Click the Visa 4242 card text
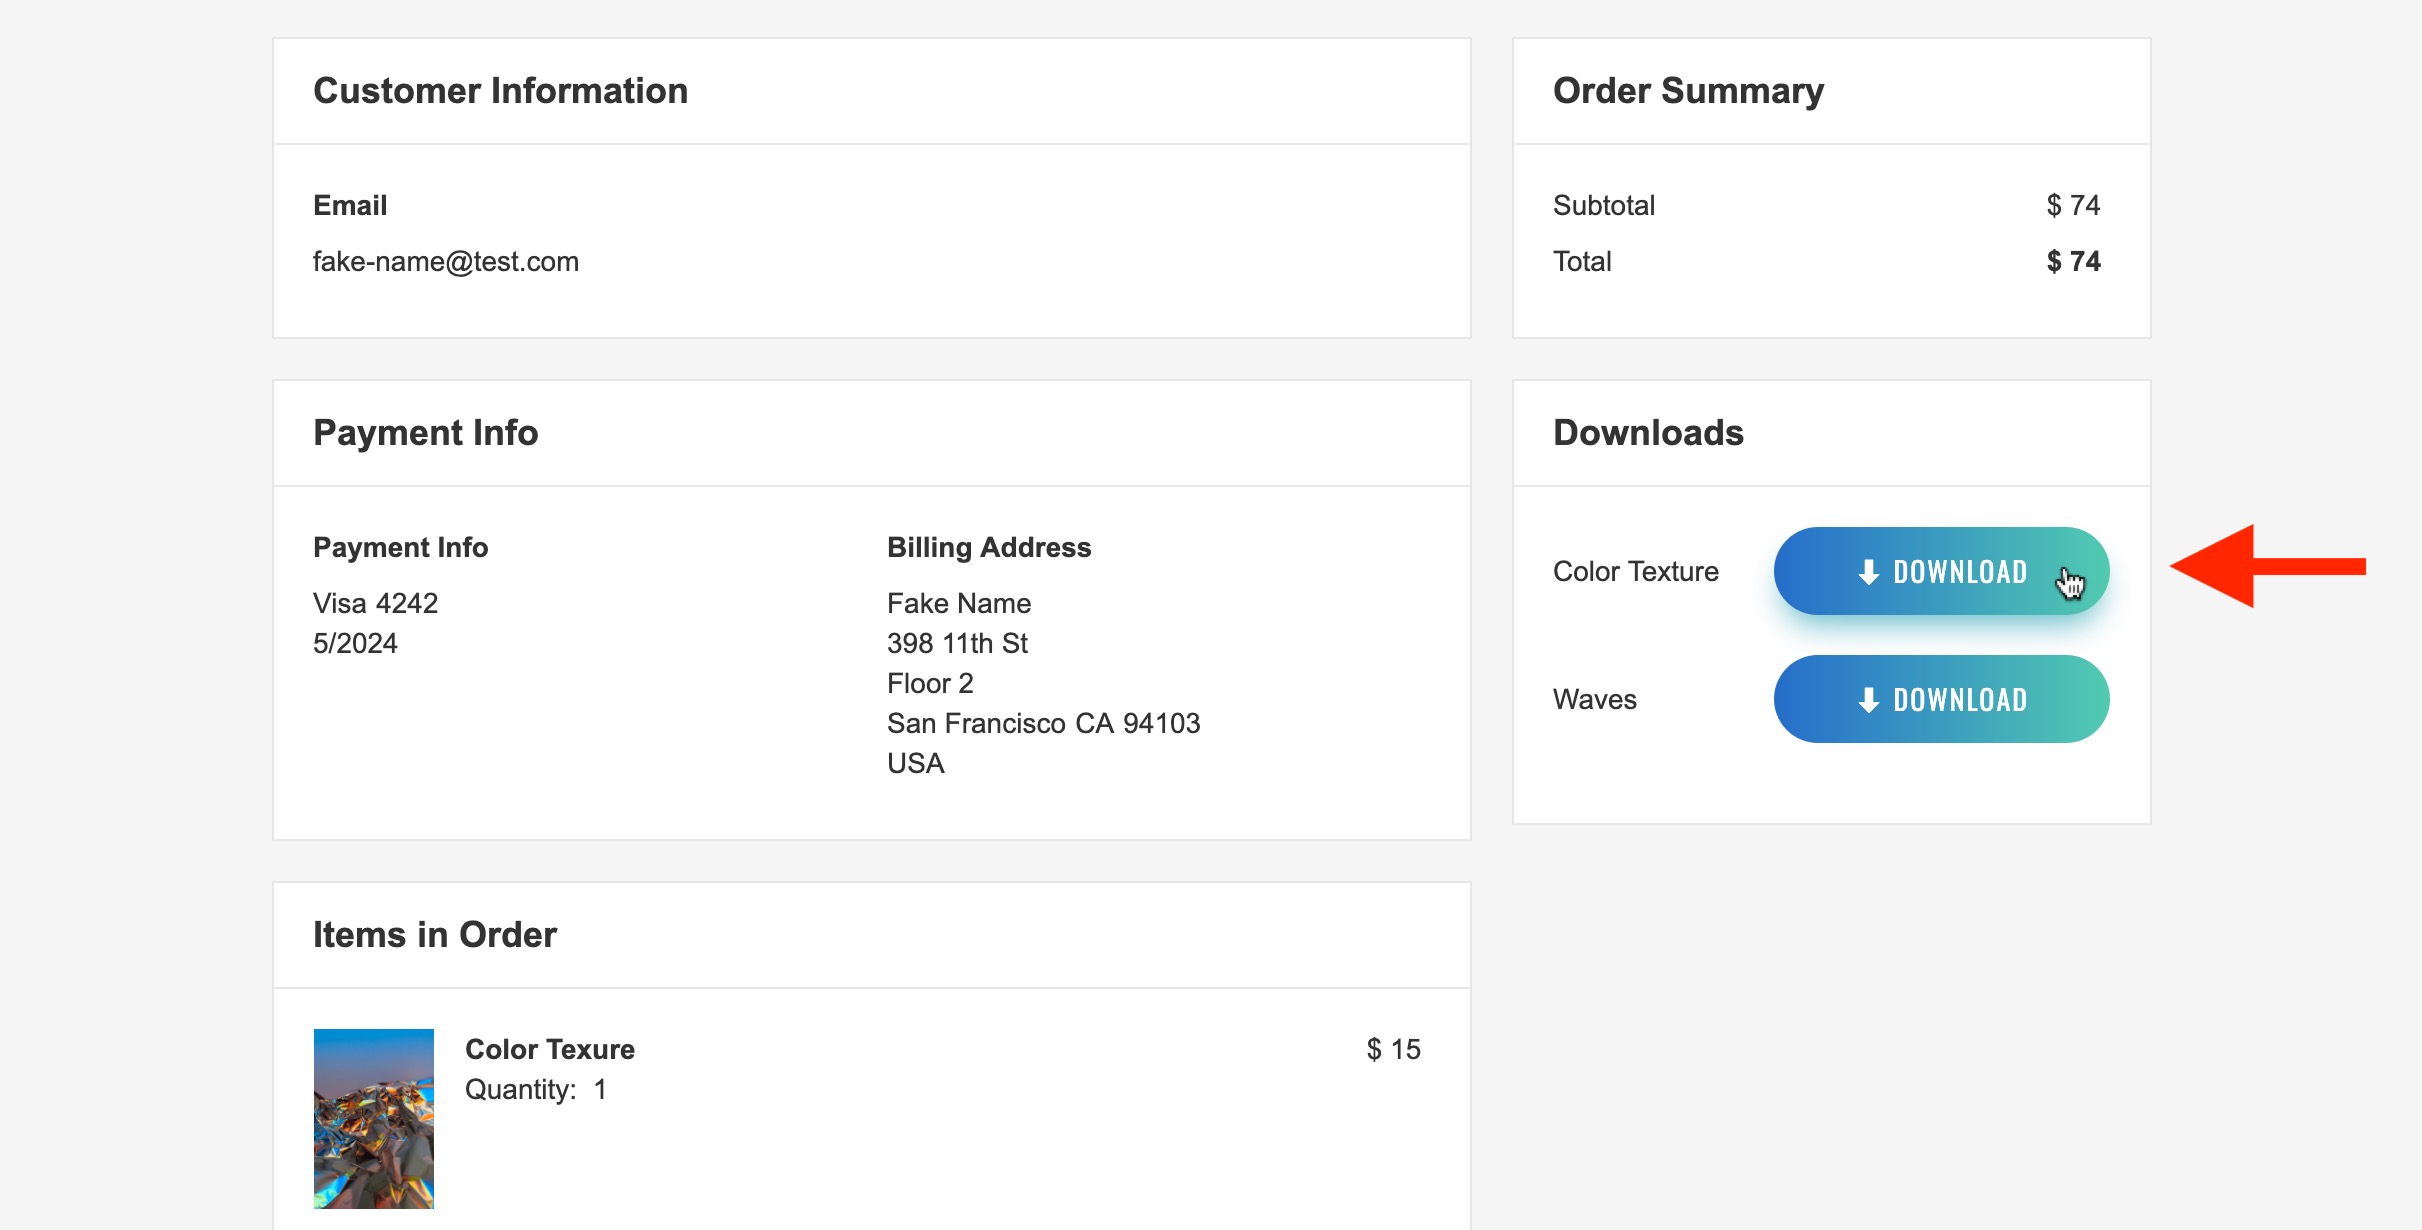The height and width of the screenshot is (1230, 2422). tap(375, 603)
